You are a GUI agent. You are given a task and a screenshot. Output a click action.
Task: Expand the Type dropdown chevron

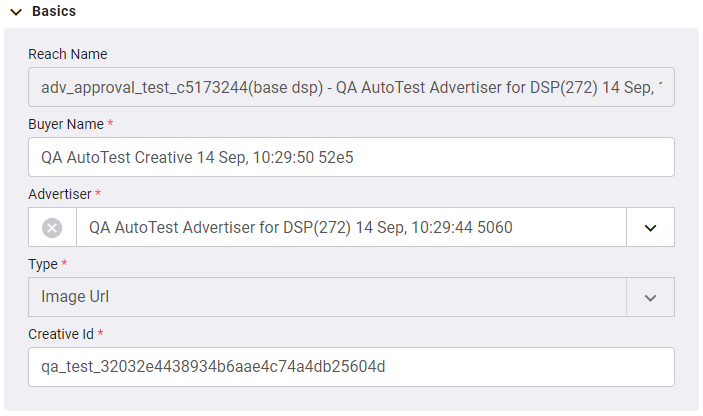tap(650, 298)
